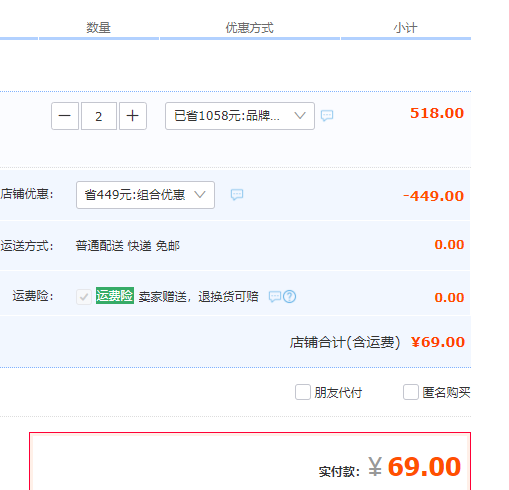Screen dimensions: 509x490
Task: Click the 普通配送 快递 免邮 shipping text
Action: pyautogui.click(x=128, y=246)
